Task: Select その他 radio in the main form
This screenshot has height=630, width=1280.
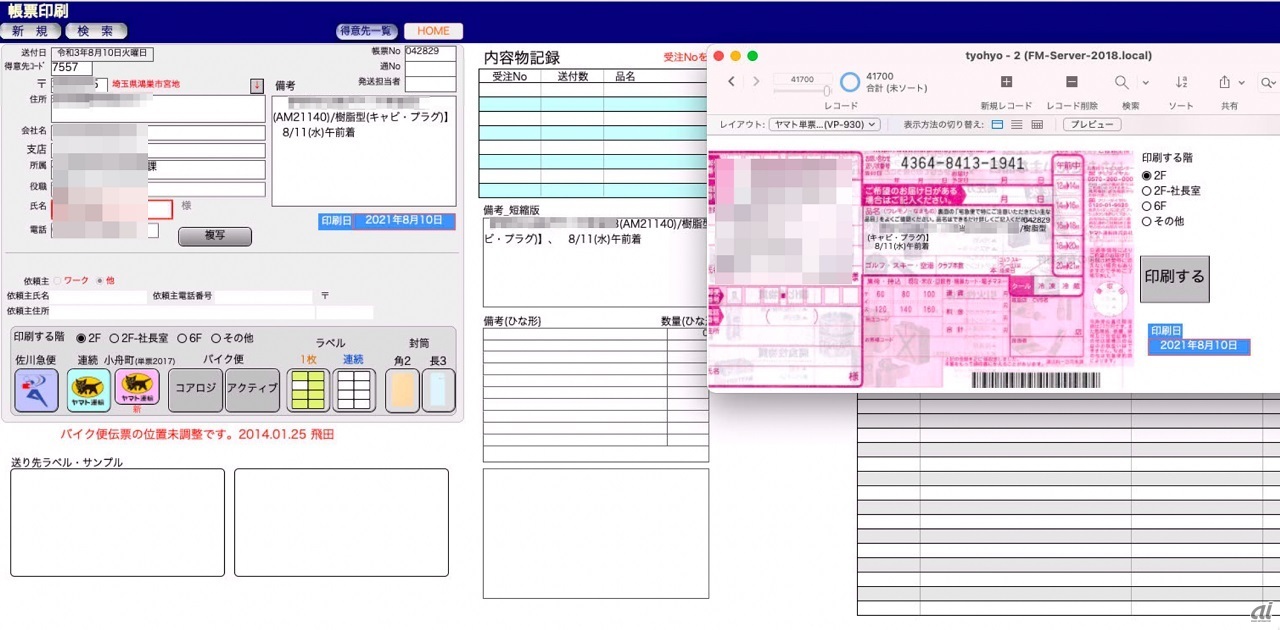Action: [215, 338]
